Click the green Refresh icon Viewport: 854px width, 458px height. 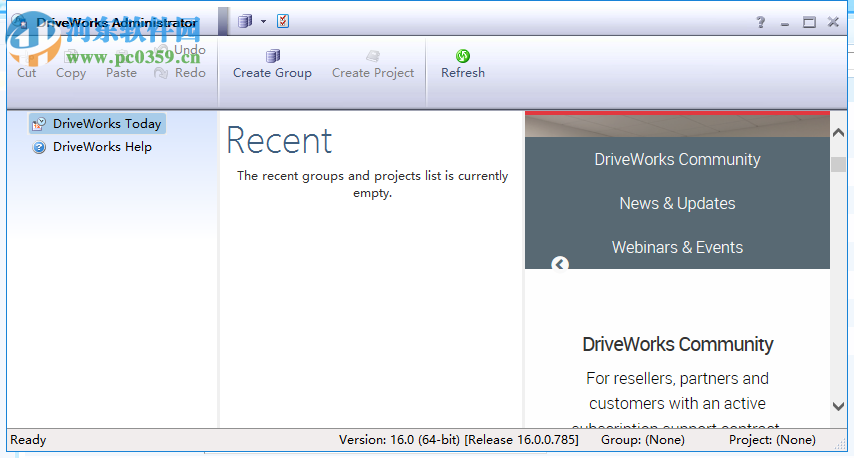click(x=462, y=56)
